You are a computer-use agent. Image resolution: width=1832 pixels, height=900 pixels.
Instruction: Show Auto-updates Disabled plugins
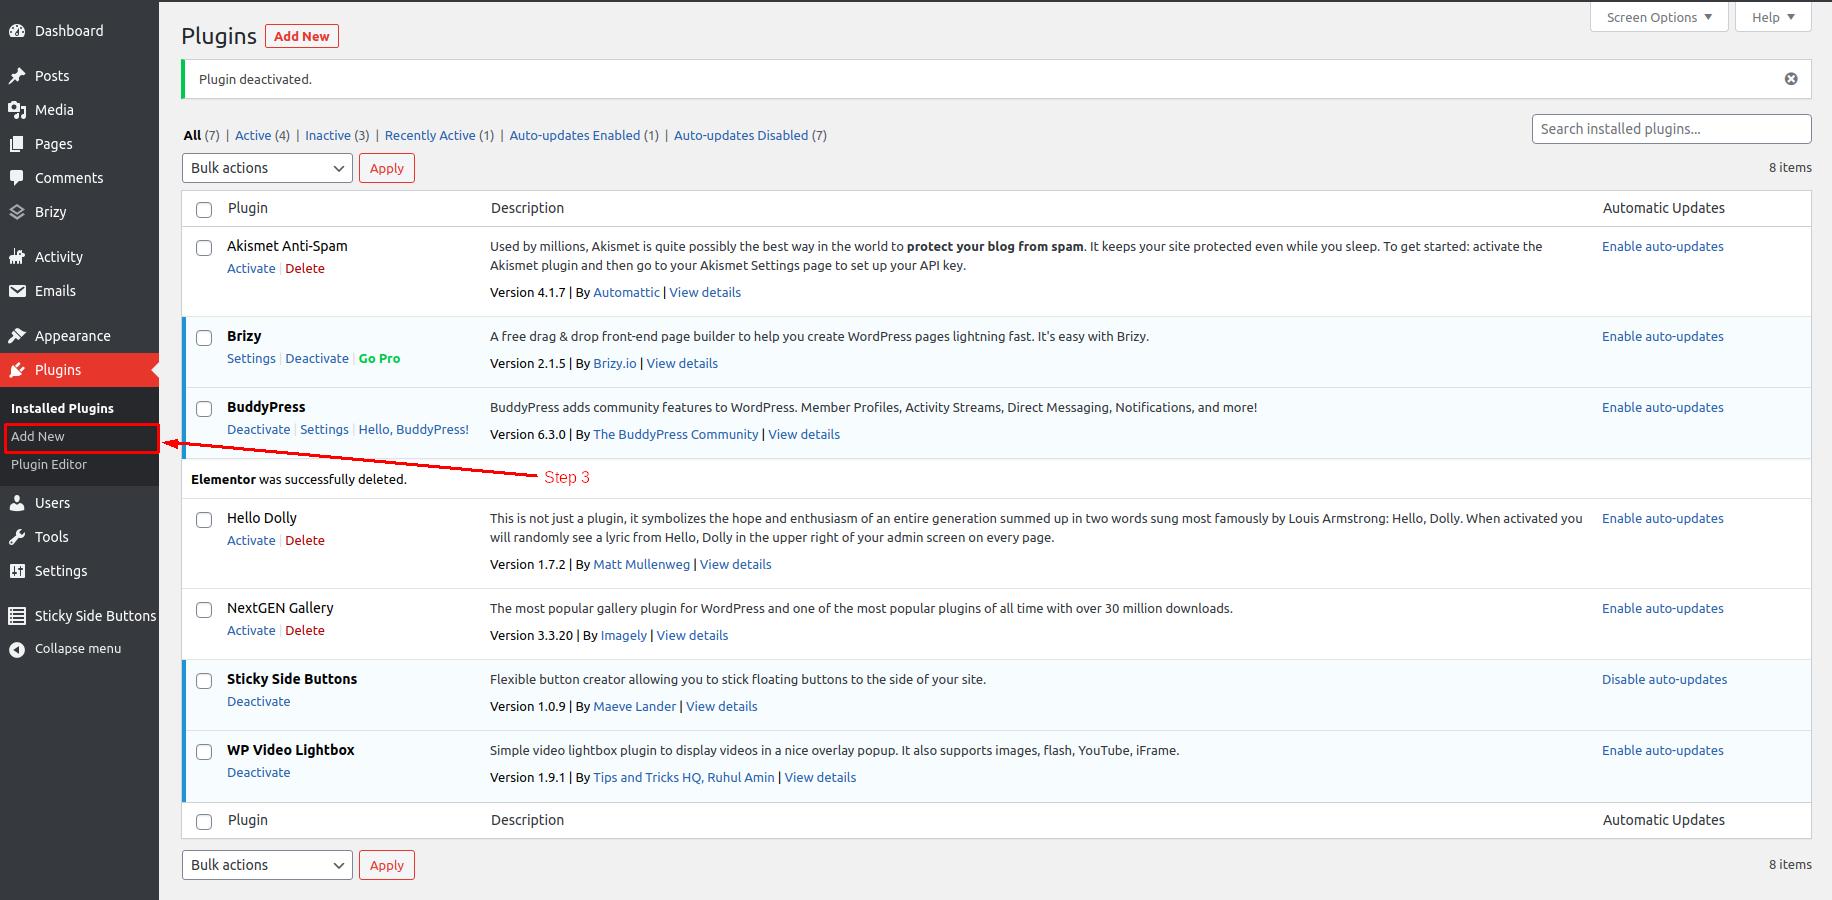tap(741, 135)
